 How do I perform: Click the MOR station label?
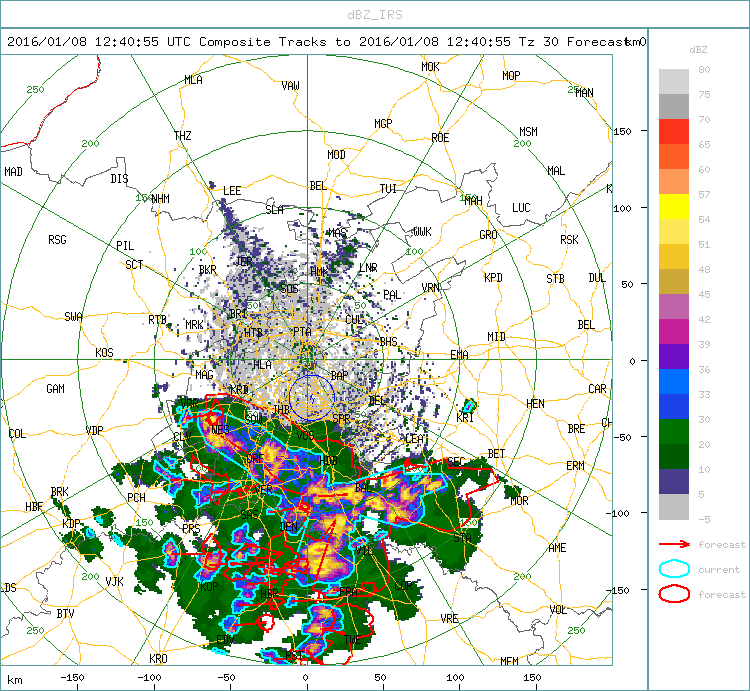click(519, 501)
